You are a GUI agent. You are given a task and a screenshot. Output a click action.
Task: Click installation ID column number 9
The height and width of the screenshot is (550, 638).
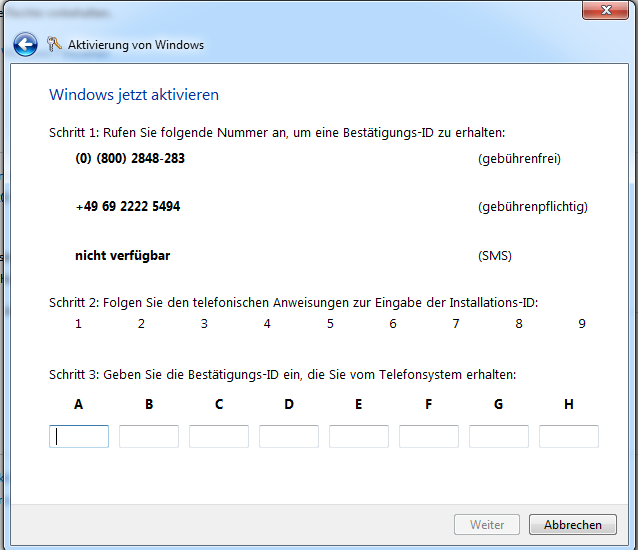pos(582,324)
